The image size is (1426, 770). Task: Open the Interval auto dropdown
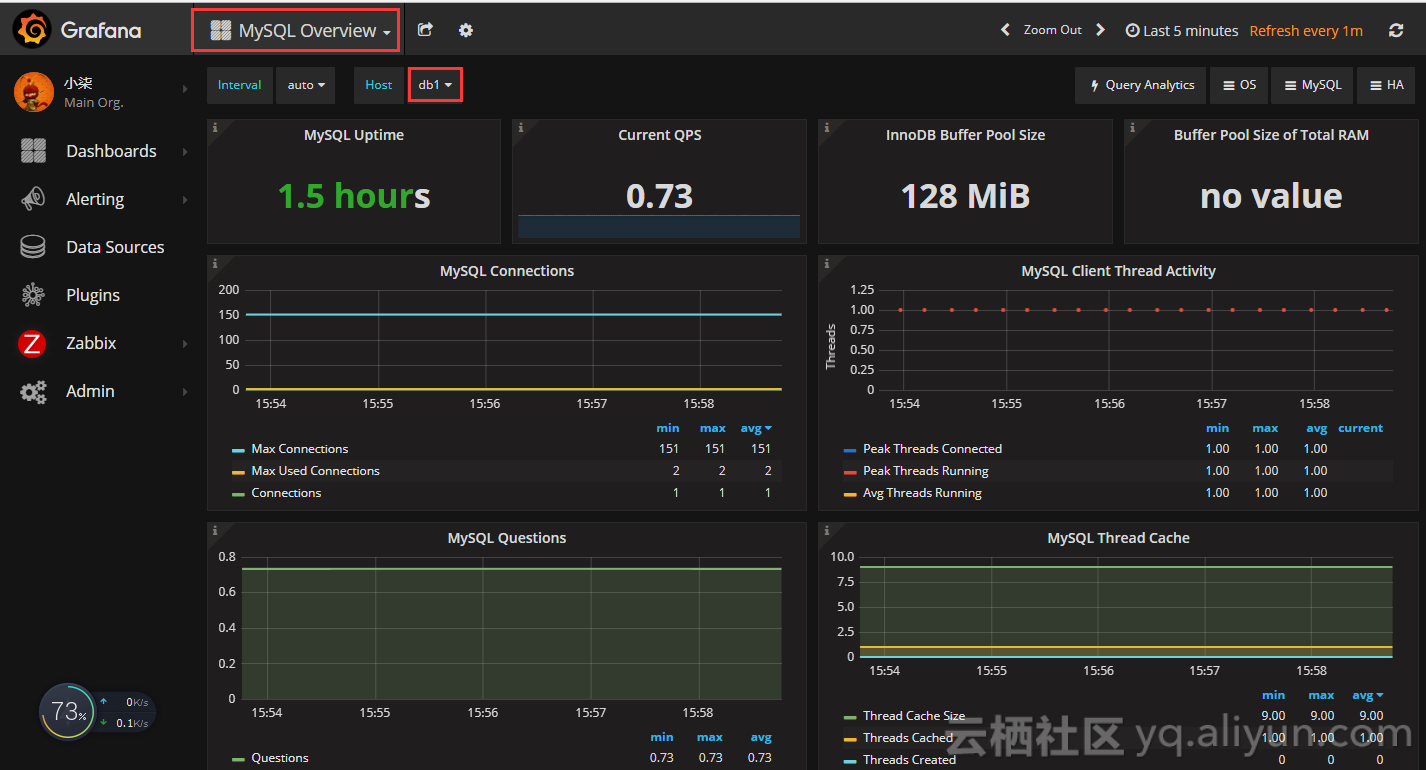pos(306,85)
